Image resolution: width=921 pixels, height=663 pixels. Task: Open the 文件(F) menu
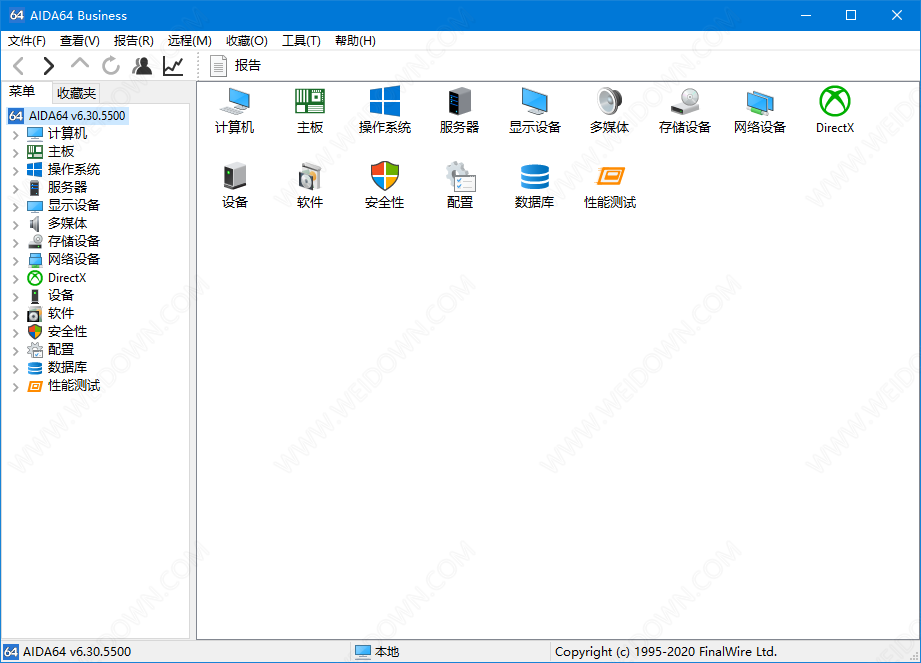[x=26, y=41]
